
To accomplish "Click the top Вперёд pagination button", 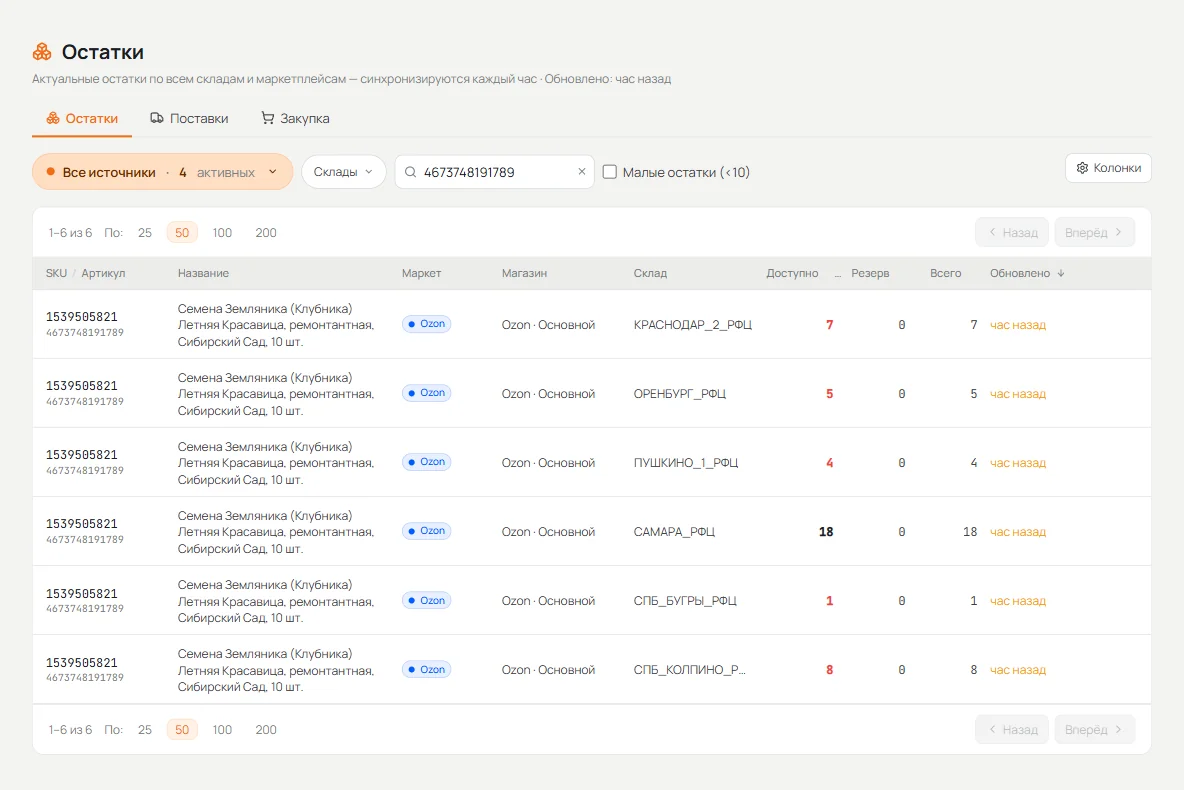I will coord(1094,233).
